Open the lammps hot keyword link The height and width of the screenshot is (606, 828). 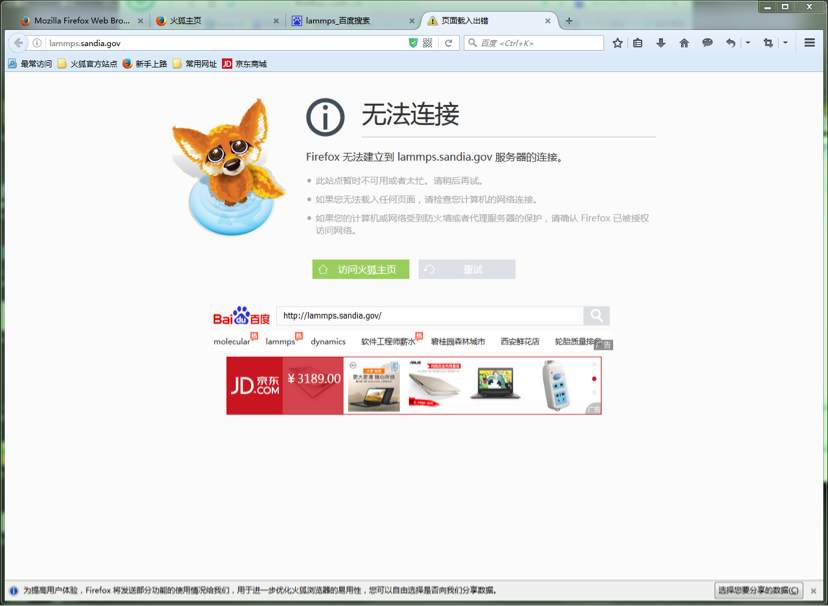280,342
